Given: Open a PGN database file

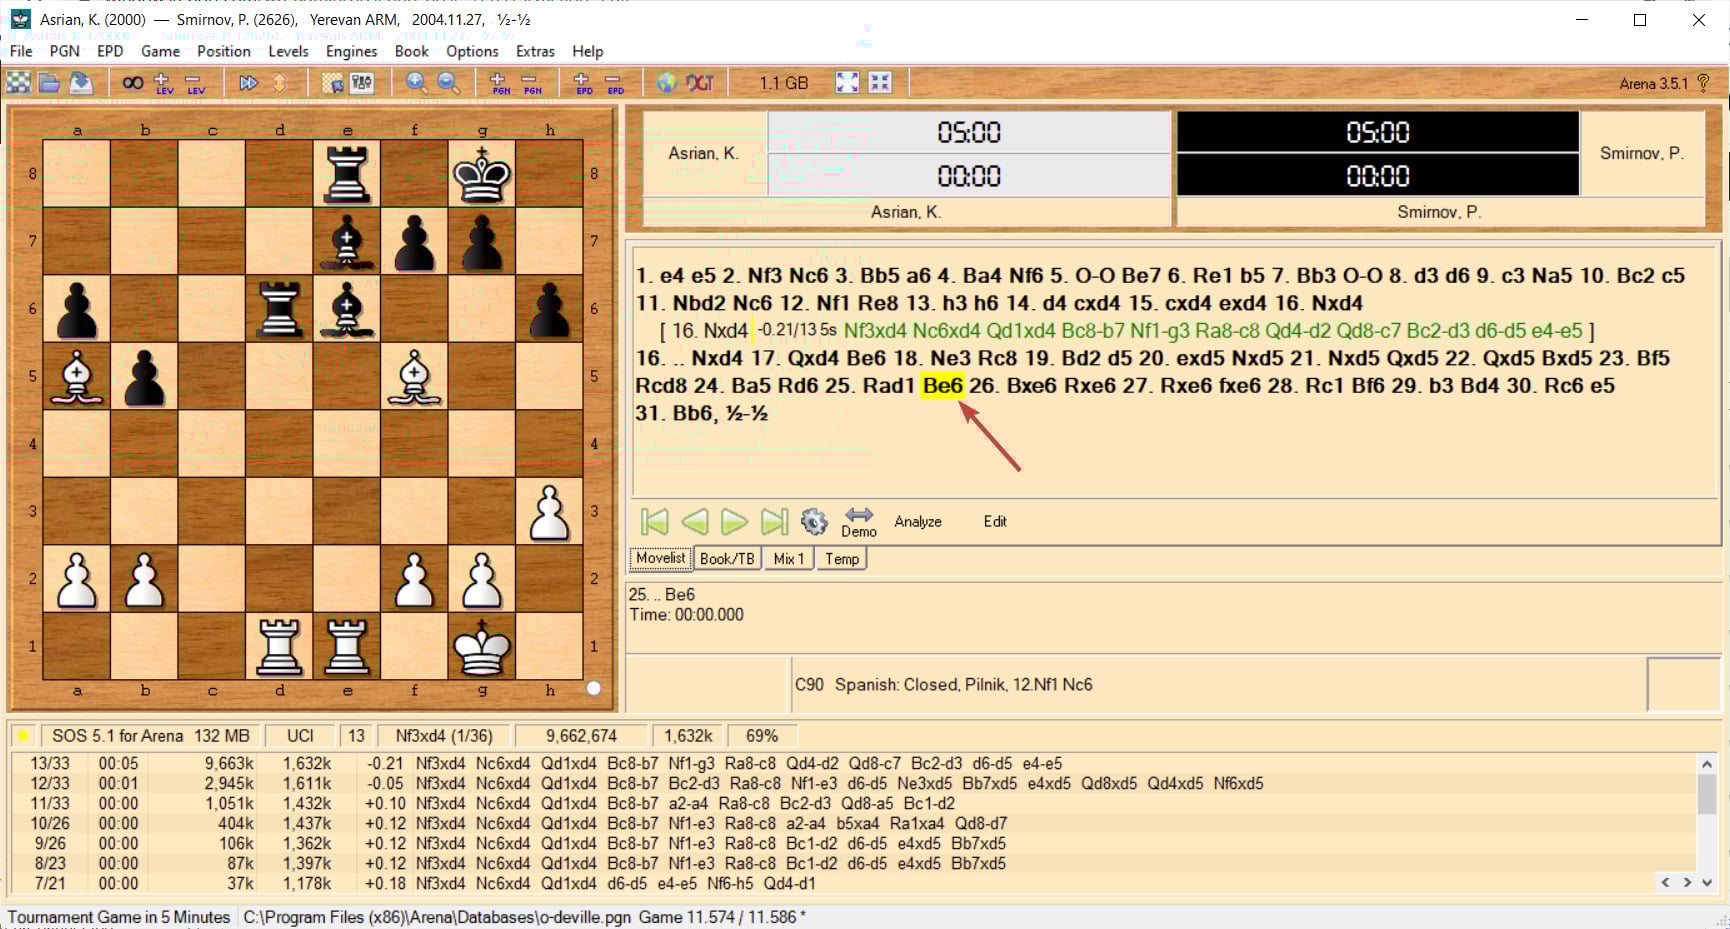Looking at the screenshot, I should 50,83.
